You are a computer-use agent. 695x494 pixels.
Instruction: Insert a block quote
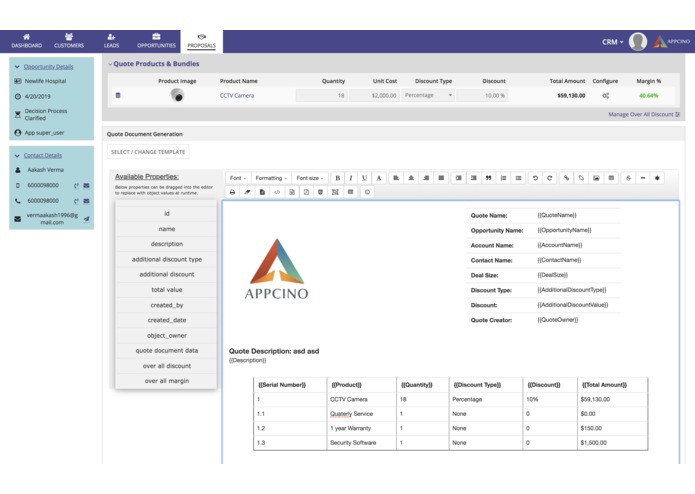coord(488,178)
